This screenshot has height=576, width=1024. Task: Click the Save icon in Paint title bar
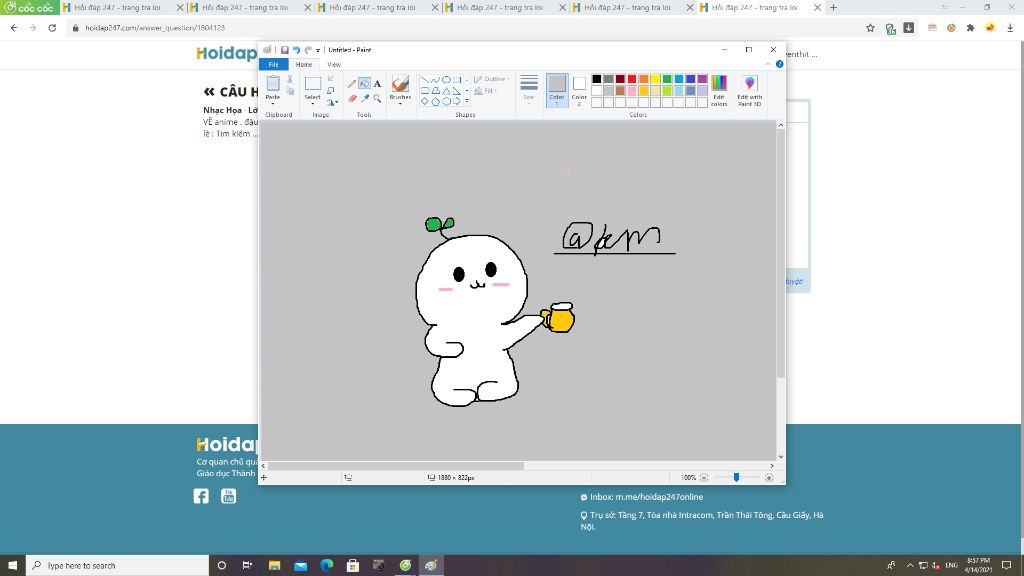285,50
